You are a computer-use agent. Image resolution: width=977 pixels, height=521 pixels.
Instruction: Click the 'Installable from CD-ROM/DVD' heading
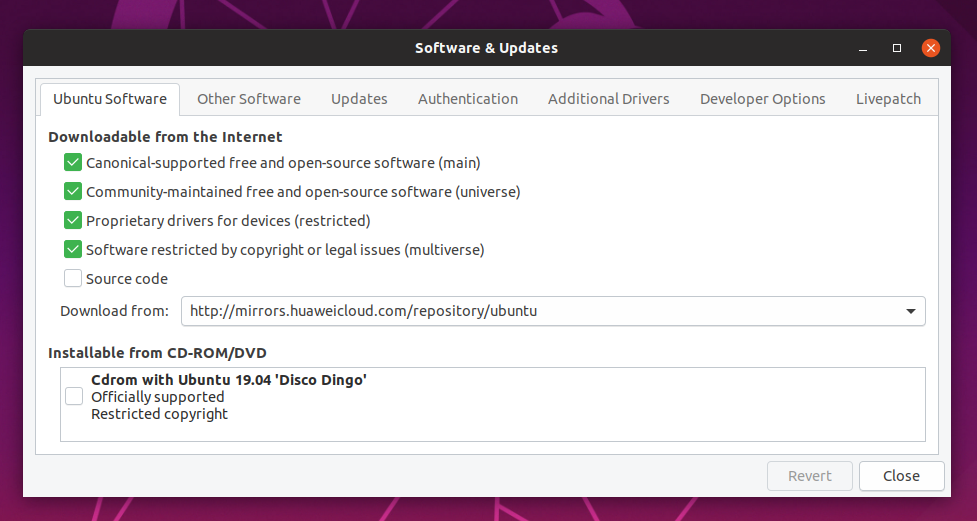157,353
